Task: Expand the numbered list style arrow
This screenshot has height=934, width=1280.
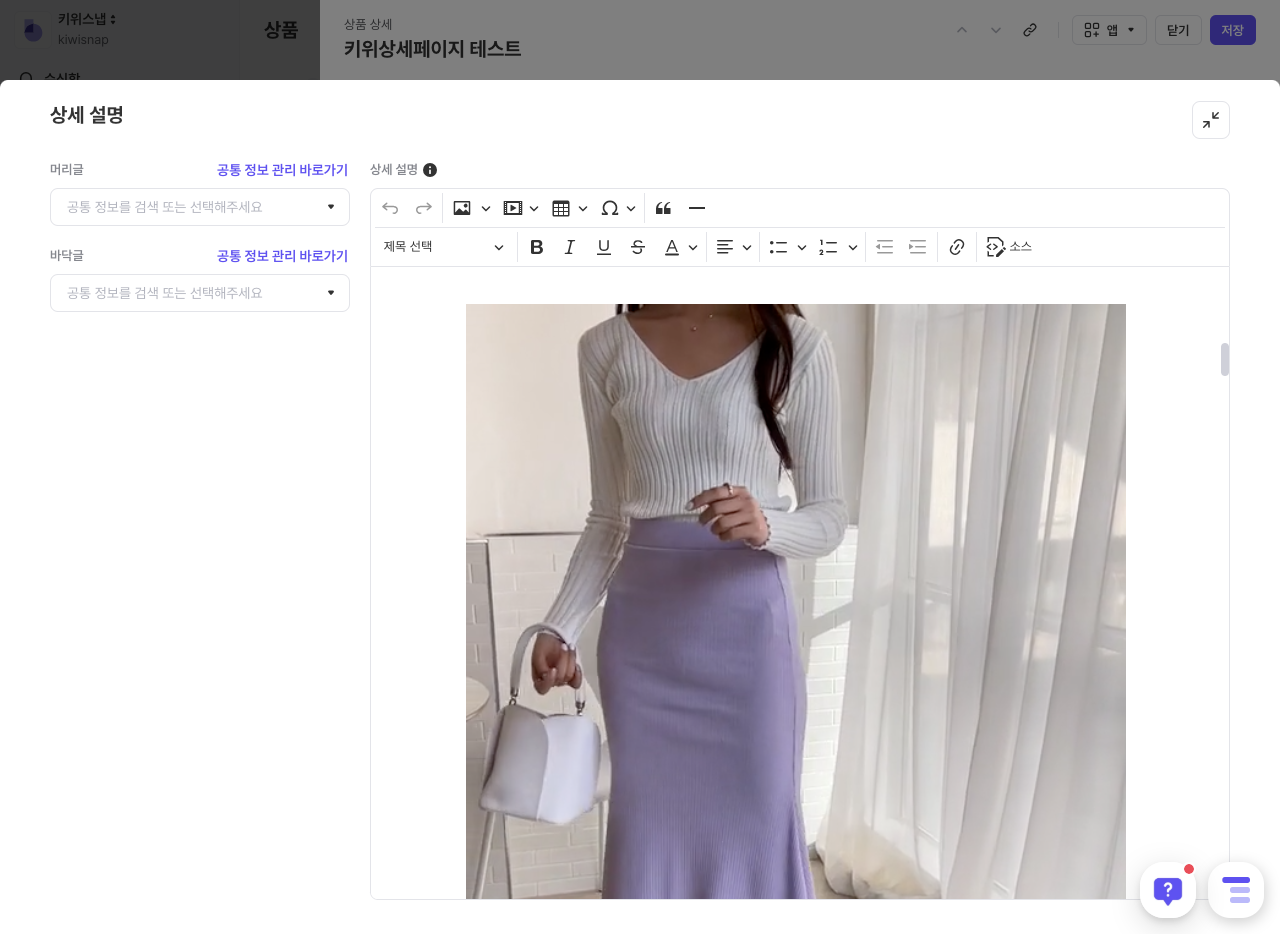Action: 853,247
